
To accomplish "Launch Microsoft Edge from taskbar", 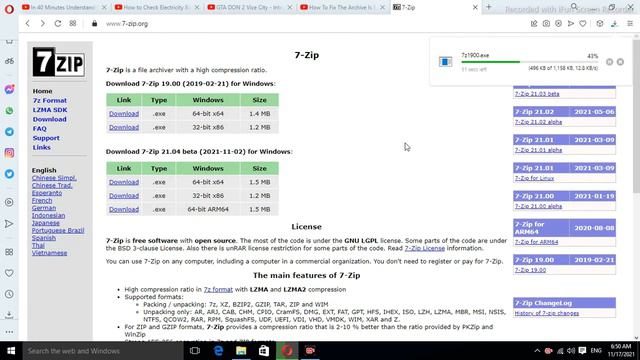I will (x=218, y=351).
